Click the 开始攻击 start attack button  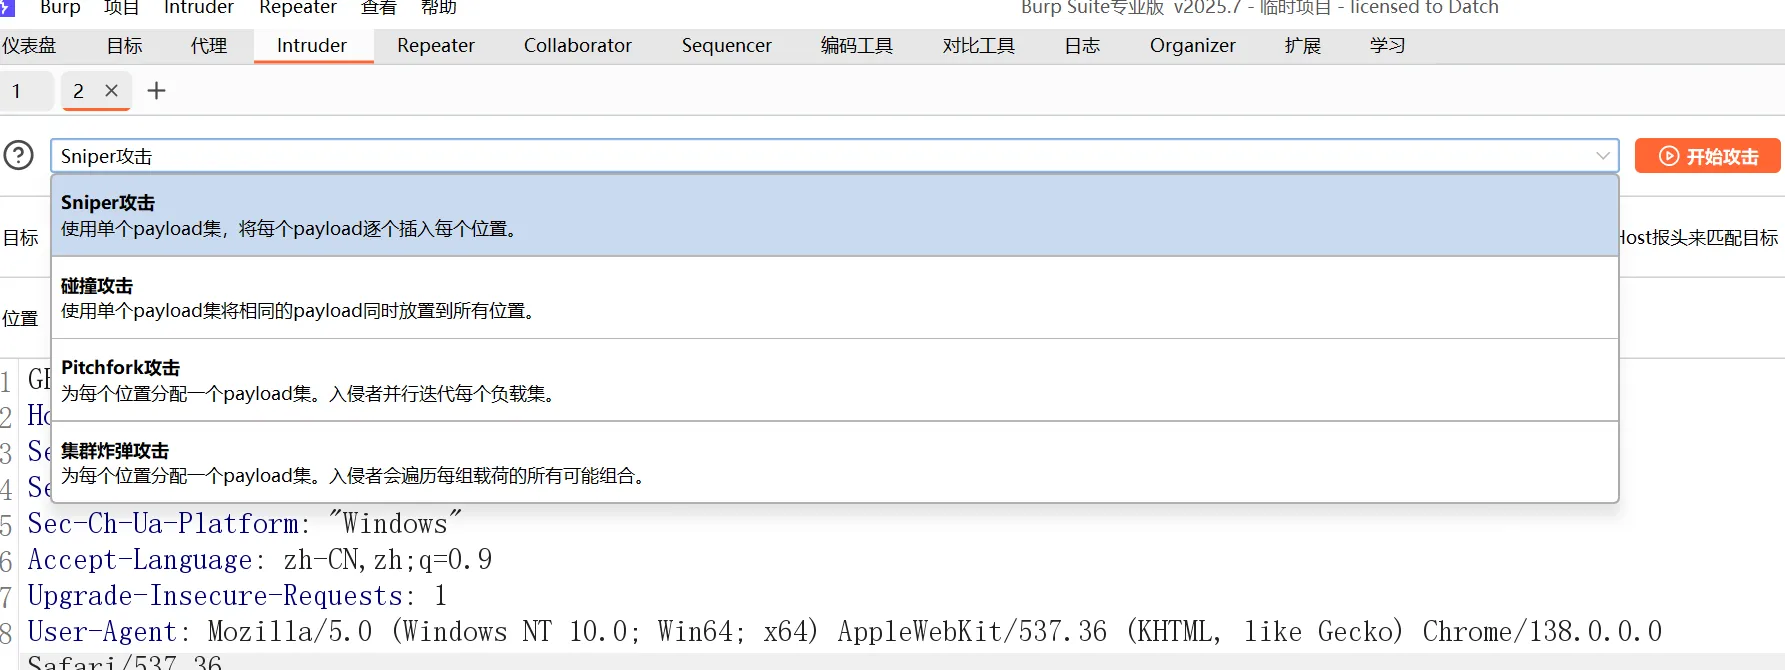1707,156
